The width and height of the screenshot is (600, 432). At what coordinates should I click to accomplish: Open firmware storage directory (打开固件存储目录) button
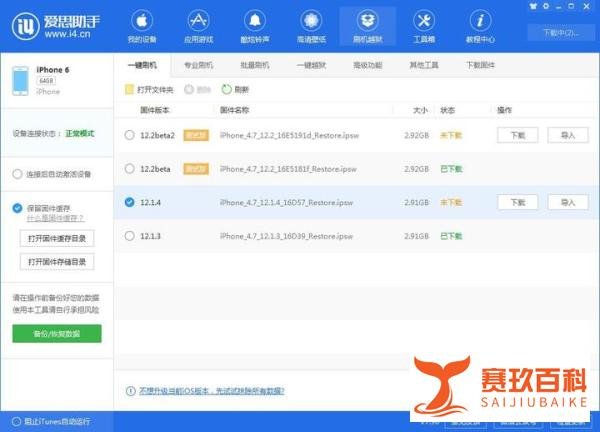click(x=57, y=262)
